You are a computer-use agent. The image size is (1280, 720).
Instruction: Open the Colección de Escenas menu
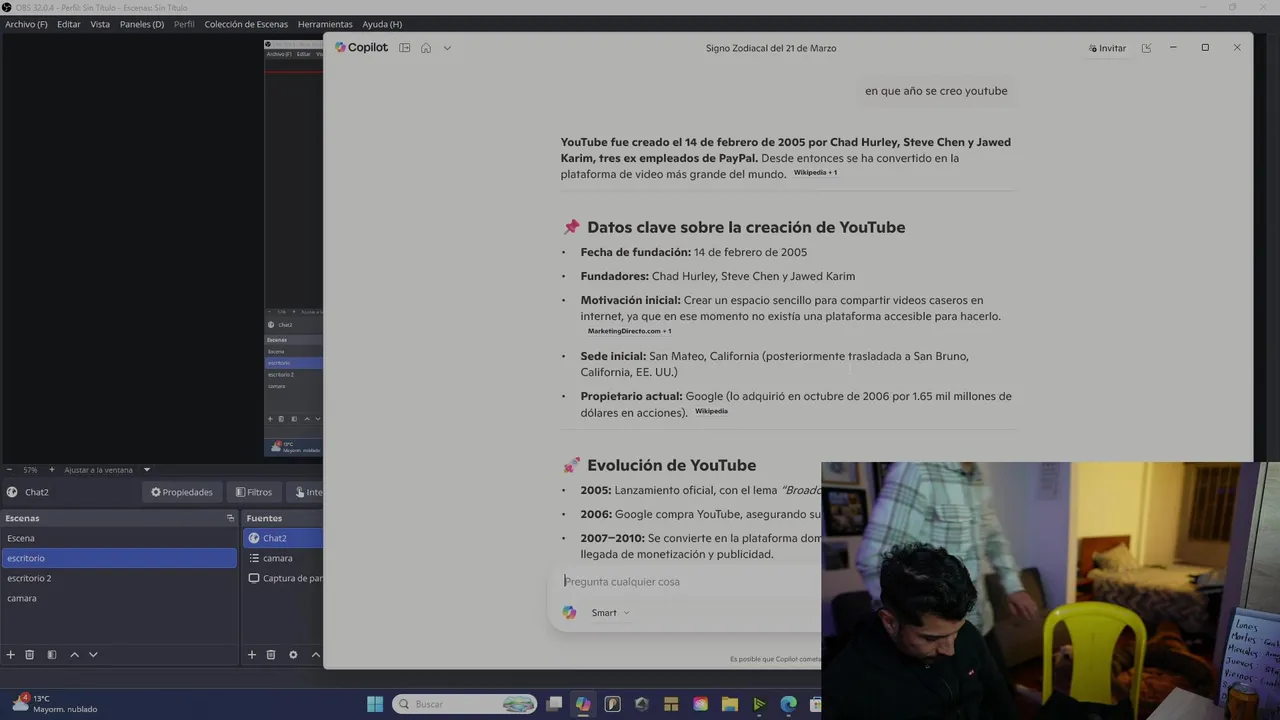(x=246, y=24)
